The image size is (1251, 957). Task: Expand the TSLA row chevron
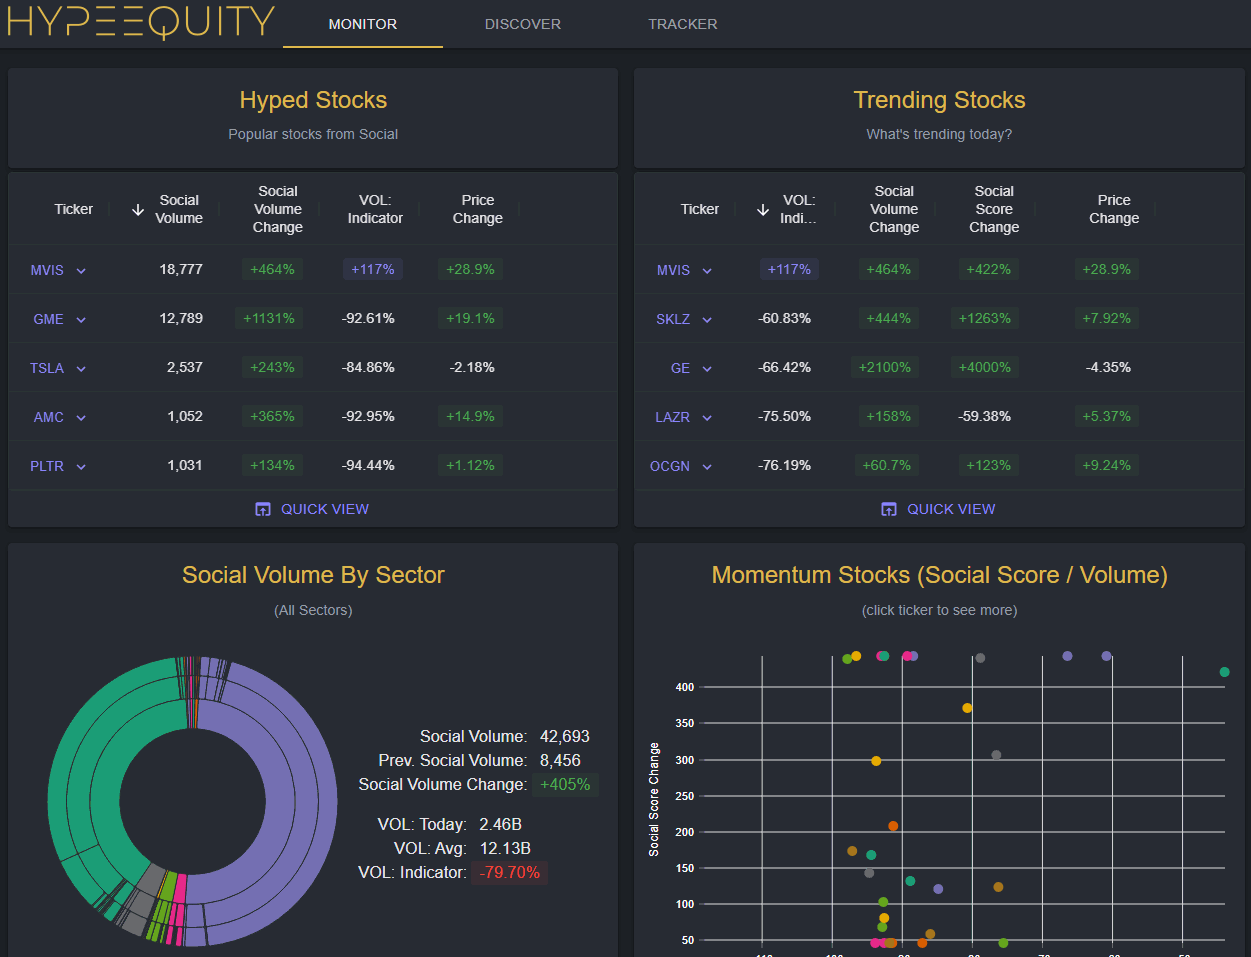(x=81, y=369)
